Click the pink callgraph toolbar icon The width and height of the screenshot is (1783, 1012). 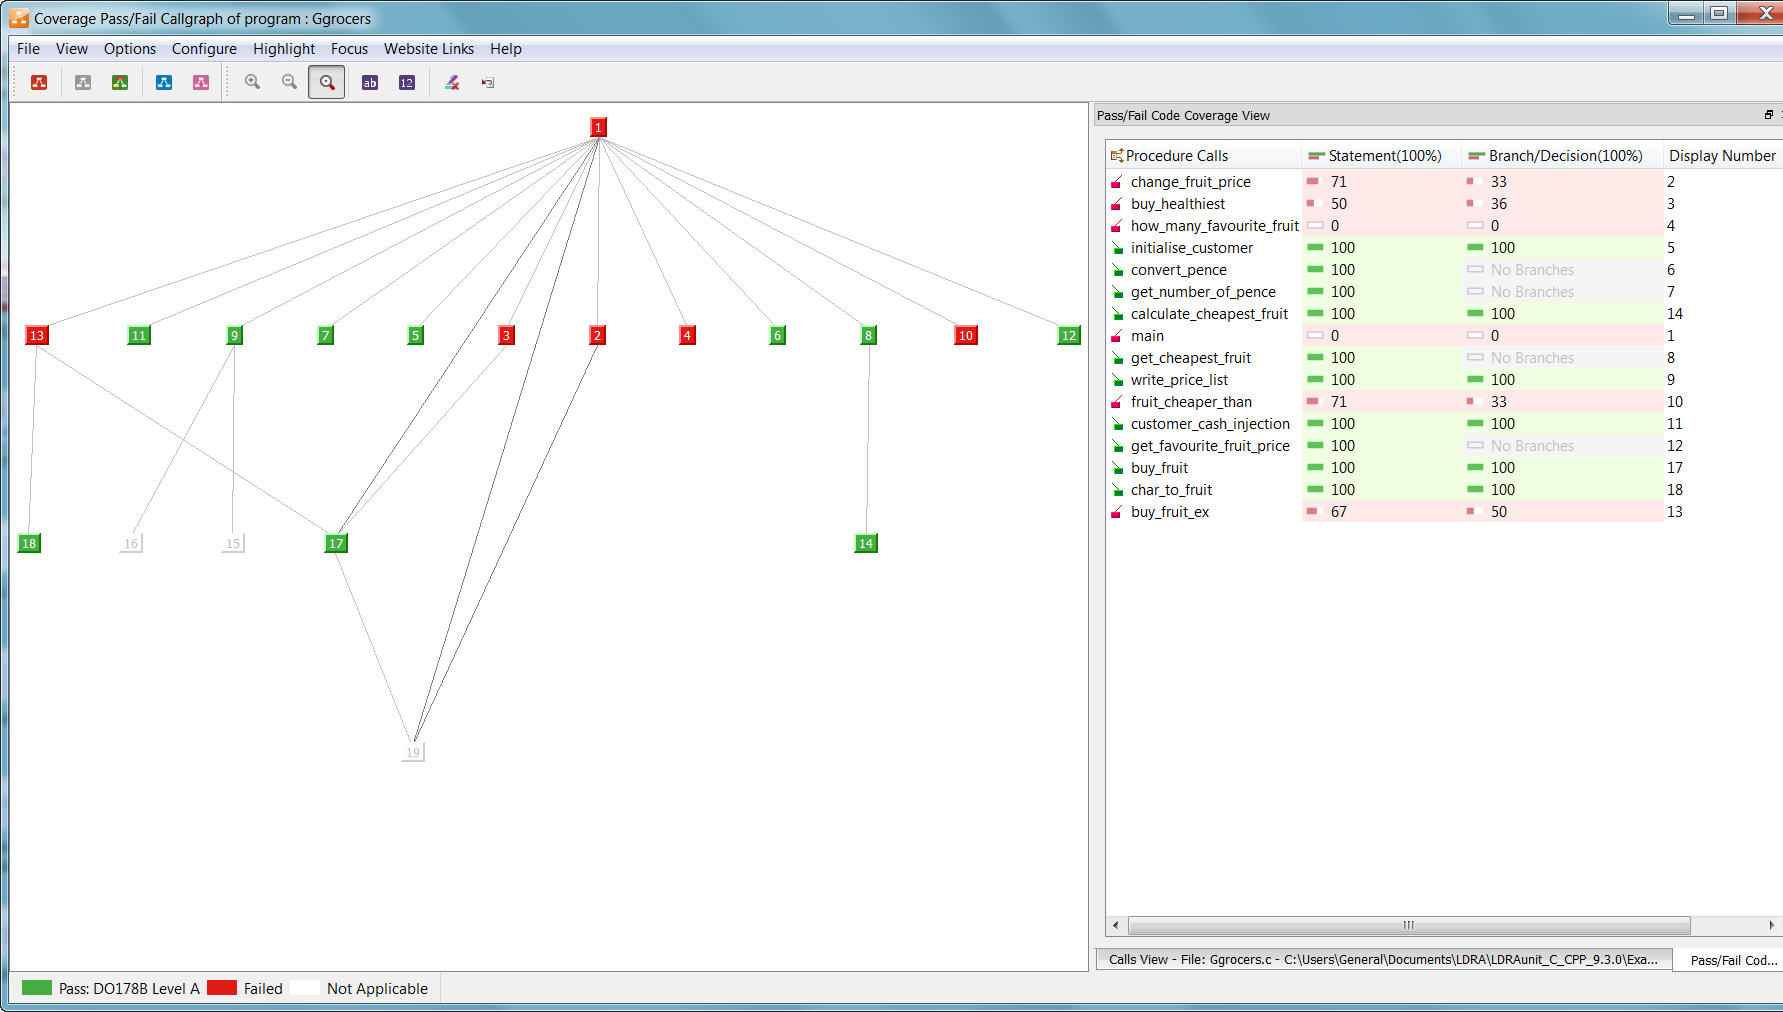pos(201,83)
